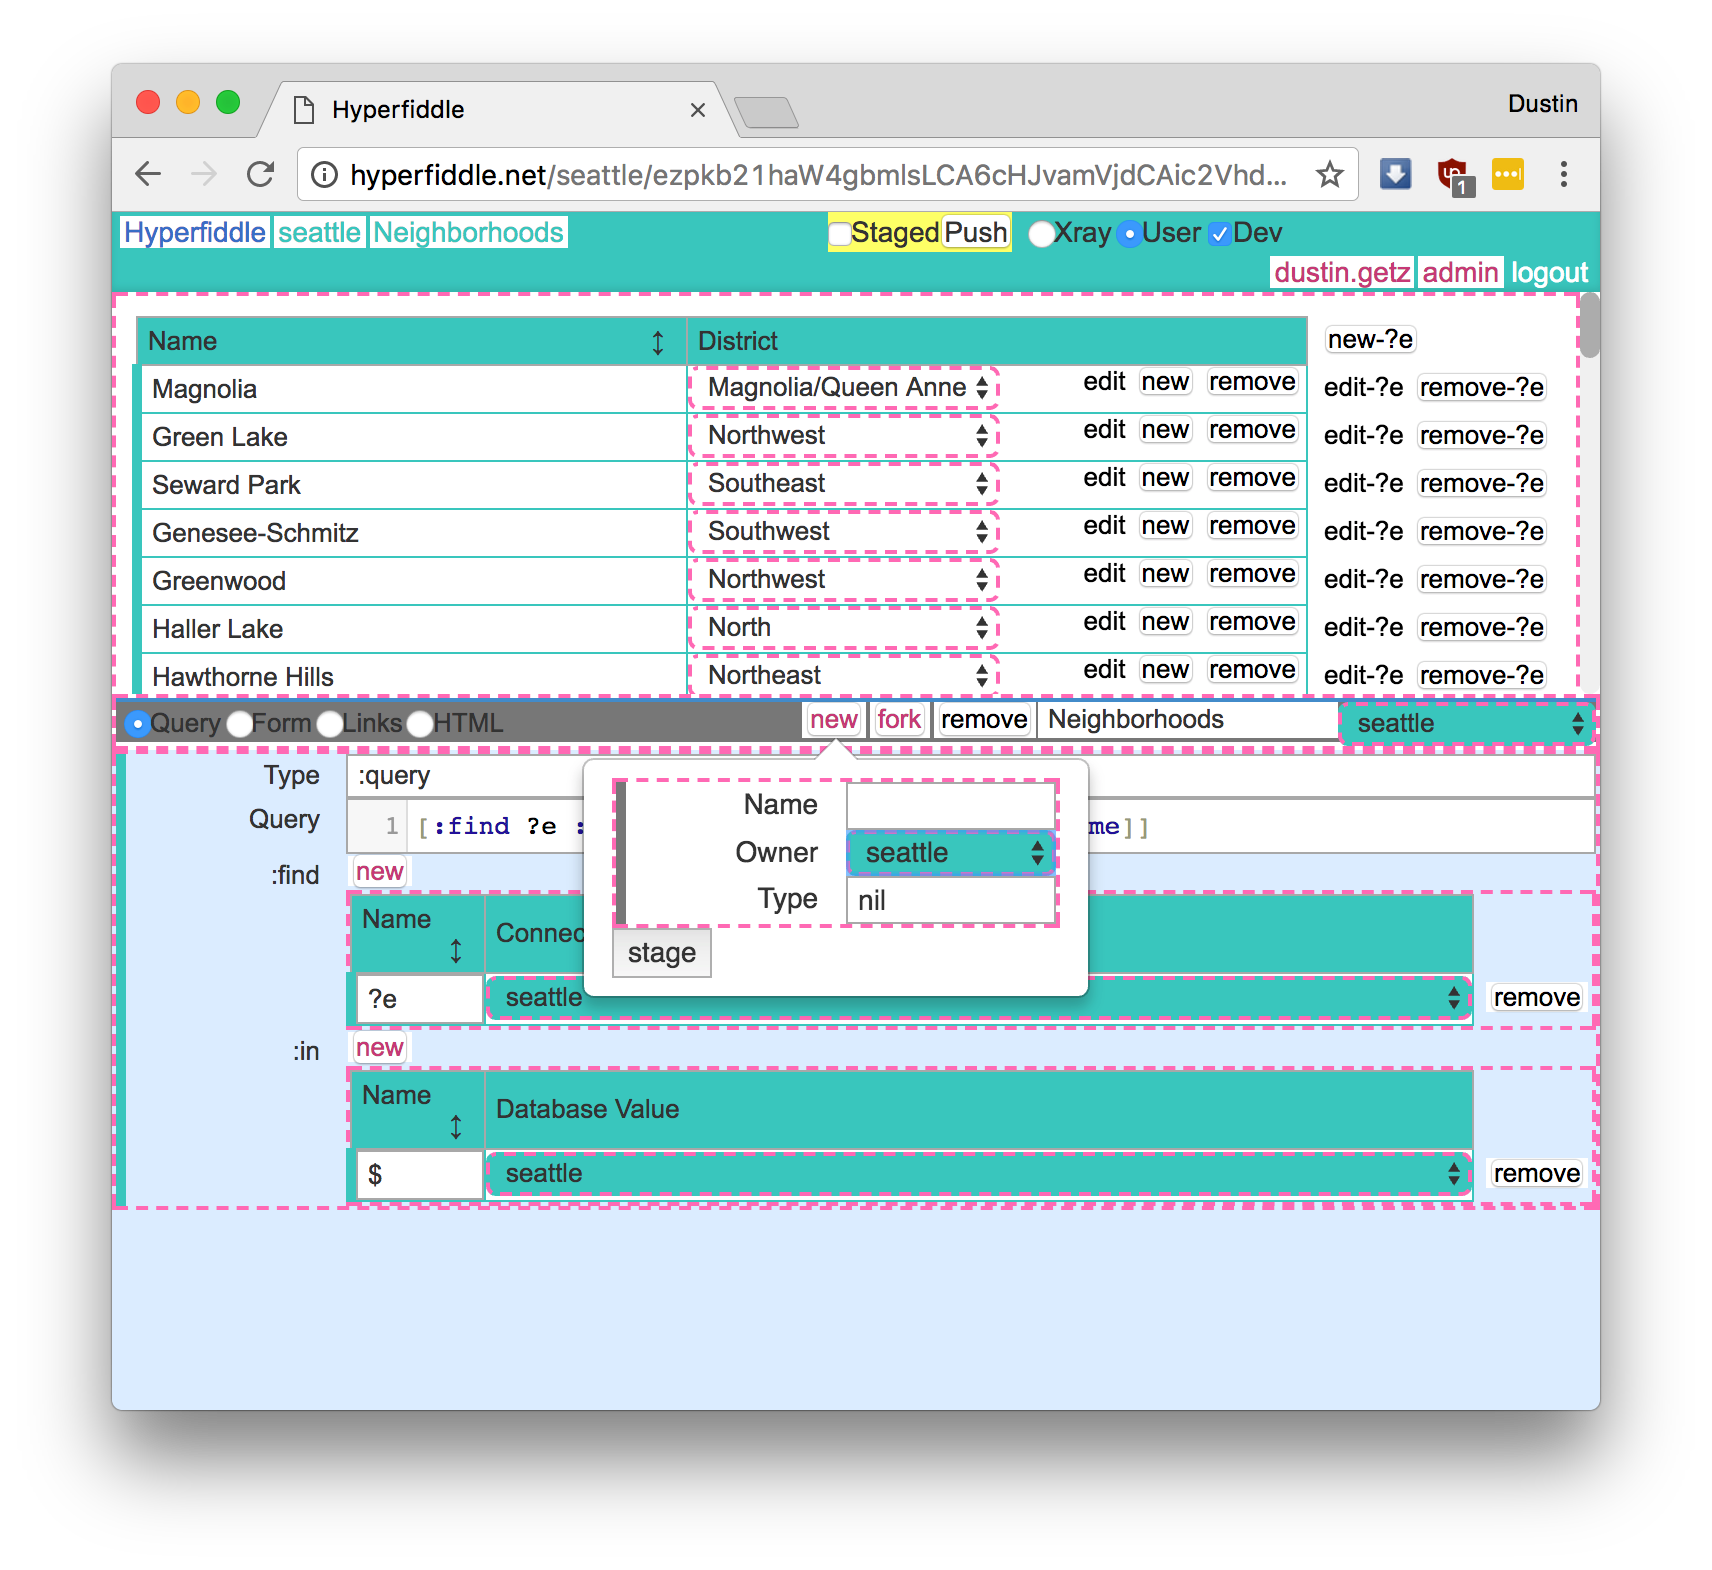This screenshot has width=1712, height=1570.
Task: Open Green Lake's Northwest district dropdown
Action: tap(844, 435)
